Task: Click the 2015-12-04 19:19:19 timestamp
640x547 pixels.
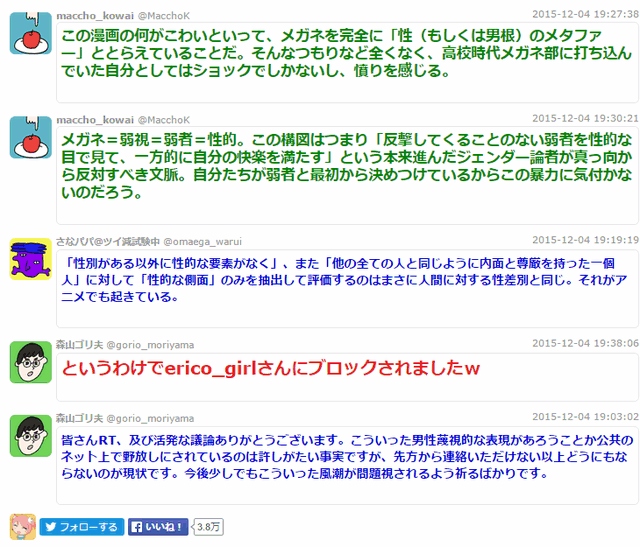Action: click(x=583, y=240)
